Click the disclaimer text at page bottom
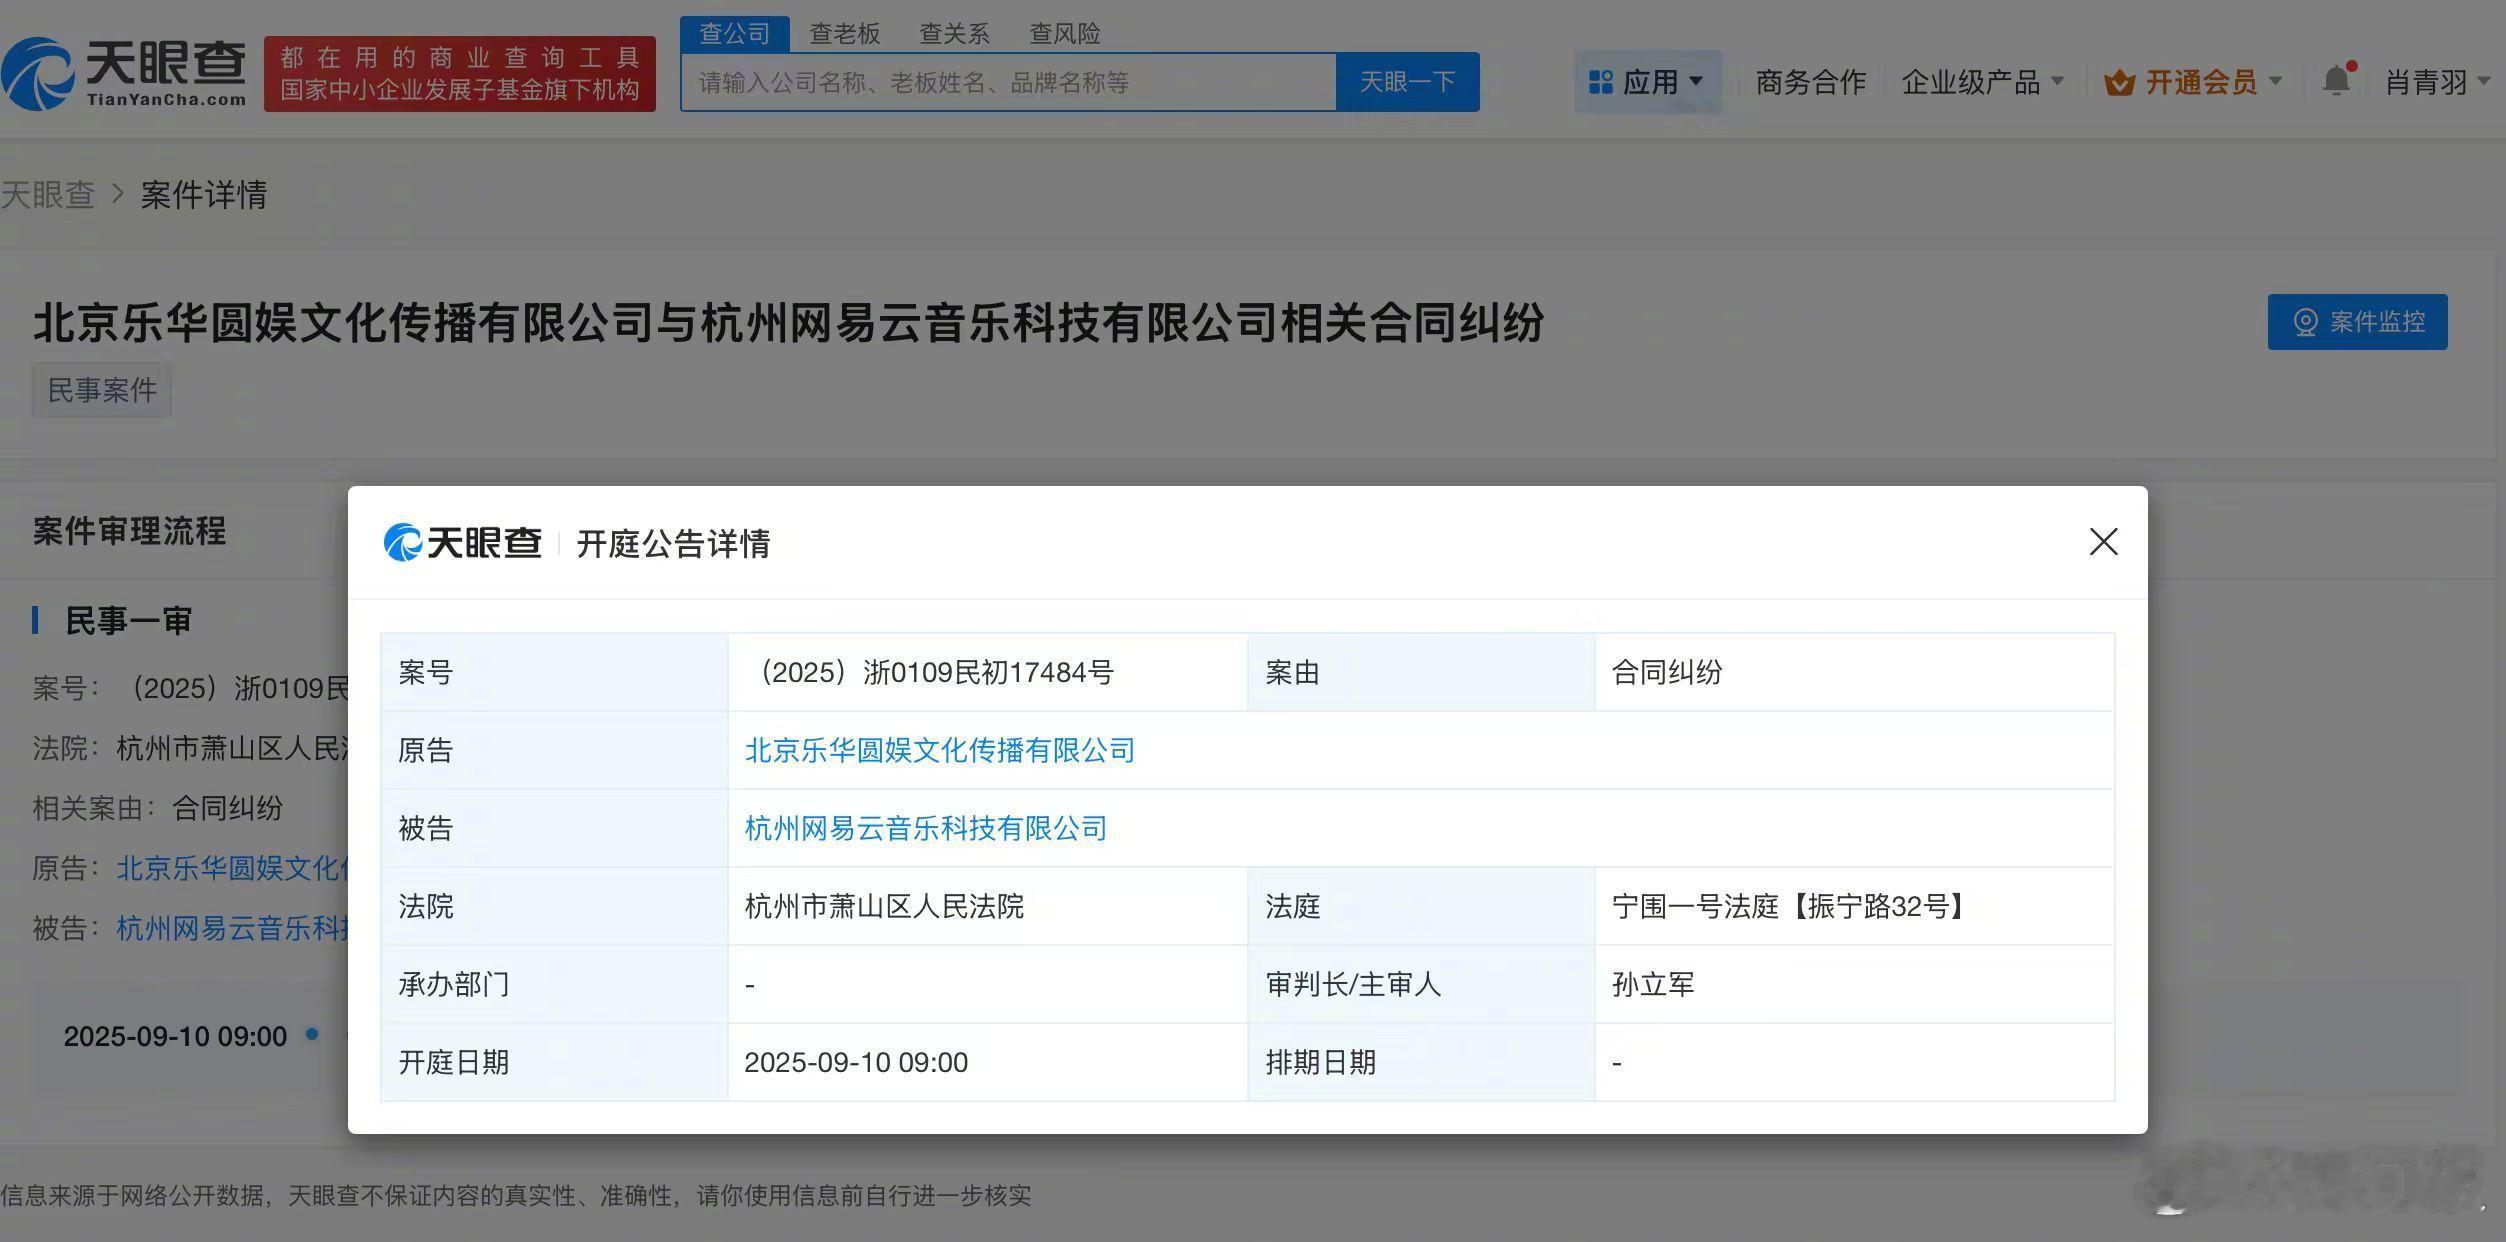The width and height of the screenshot is (2506, 1242). pos(516,1195)
